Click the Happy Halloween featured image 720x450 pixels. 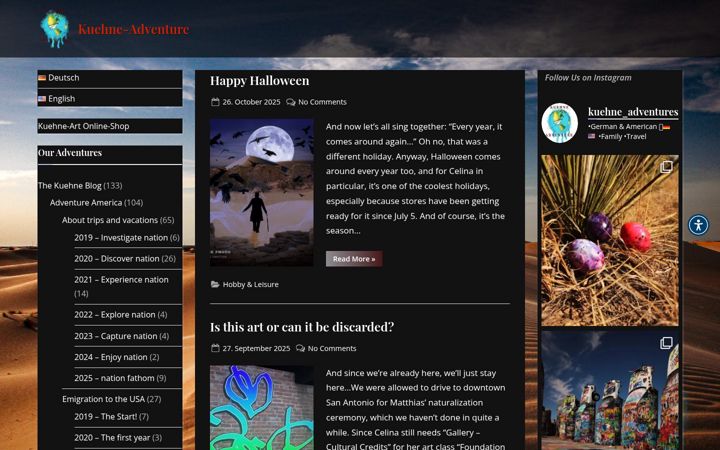tap(262, 193)
